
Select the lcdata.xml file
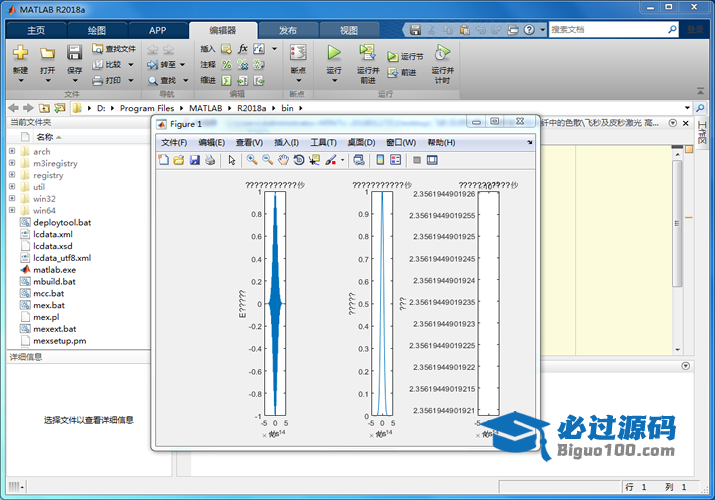click(x=53, y=234)
